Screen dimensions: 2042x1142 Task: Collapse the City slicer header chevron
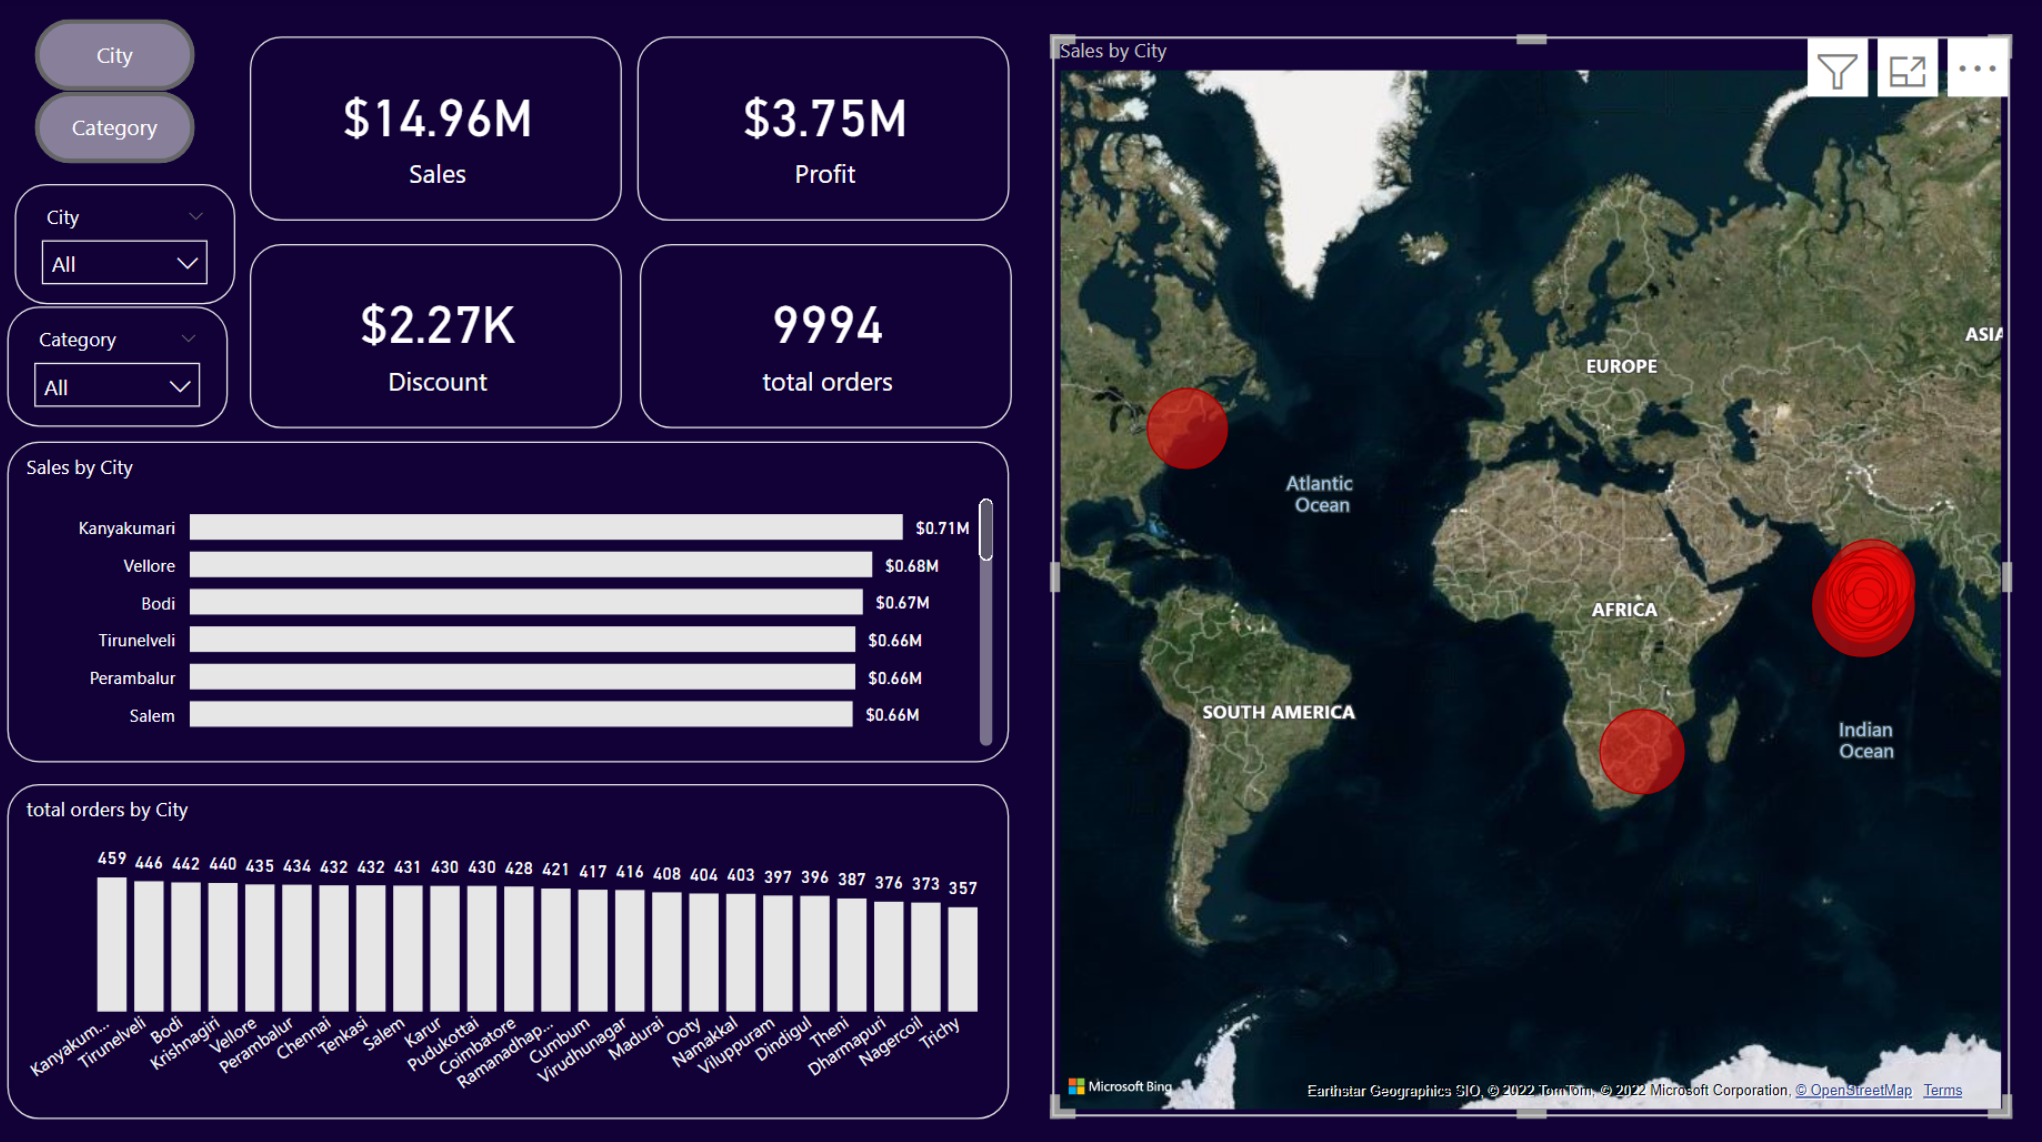point(196,216)
